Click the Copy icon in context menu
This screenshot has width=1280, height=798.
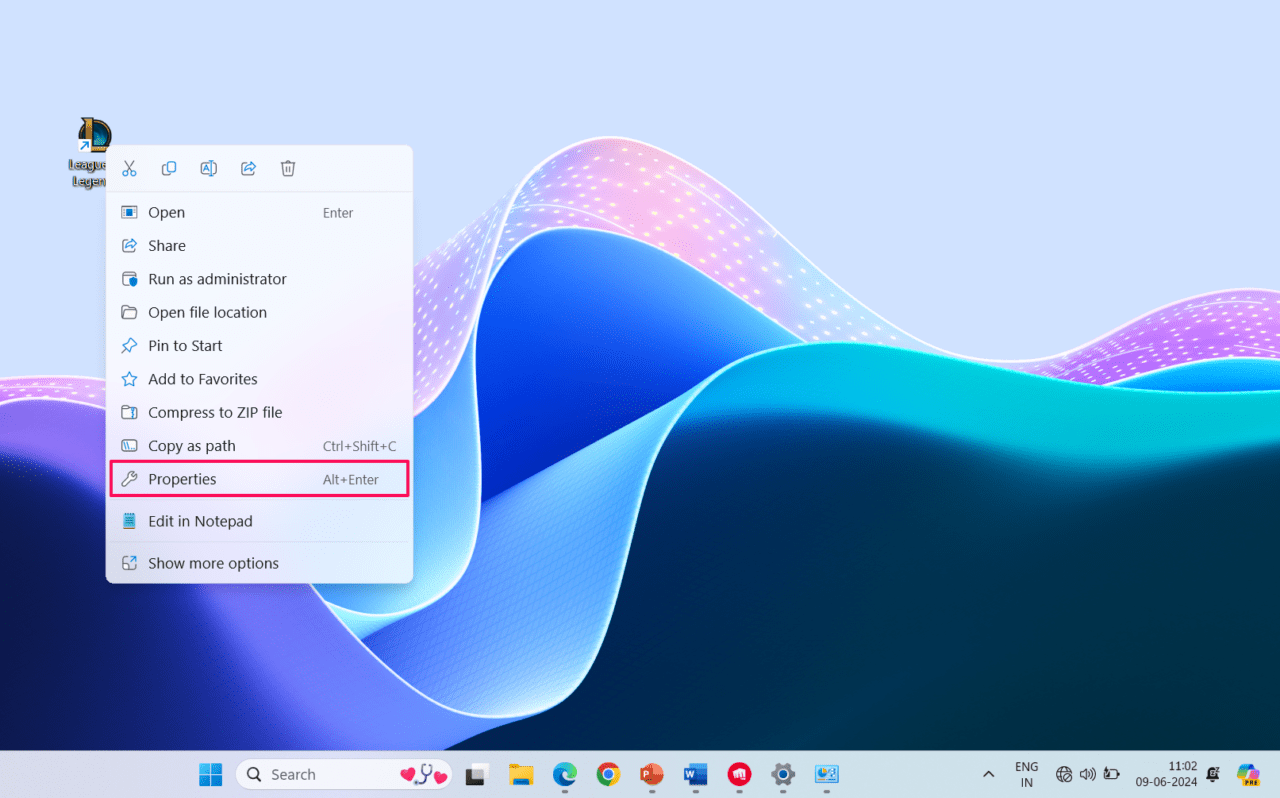pos(169,169)
